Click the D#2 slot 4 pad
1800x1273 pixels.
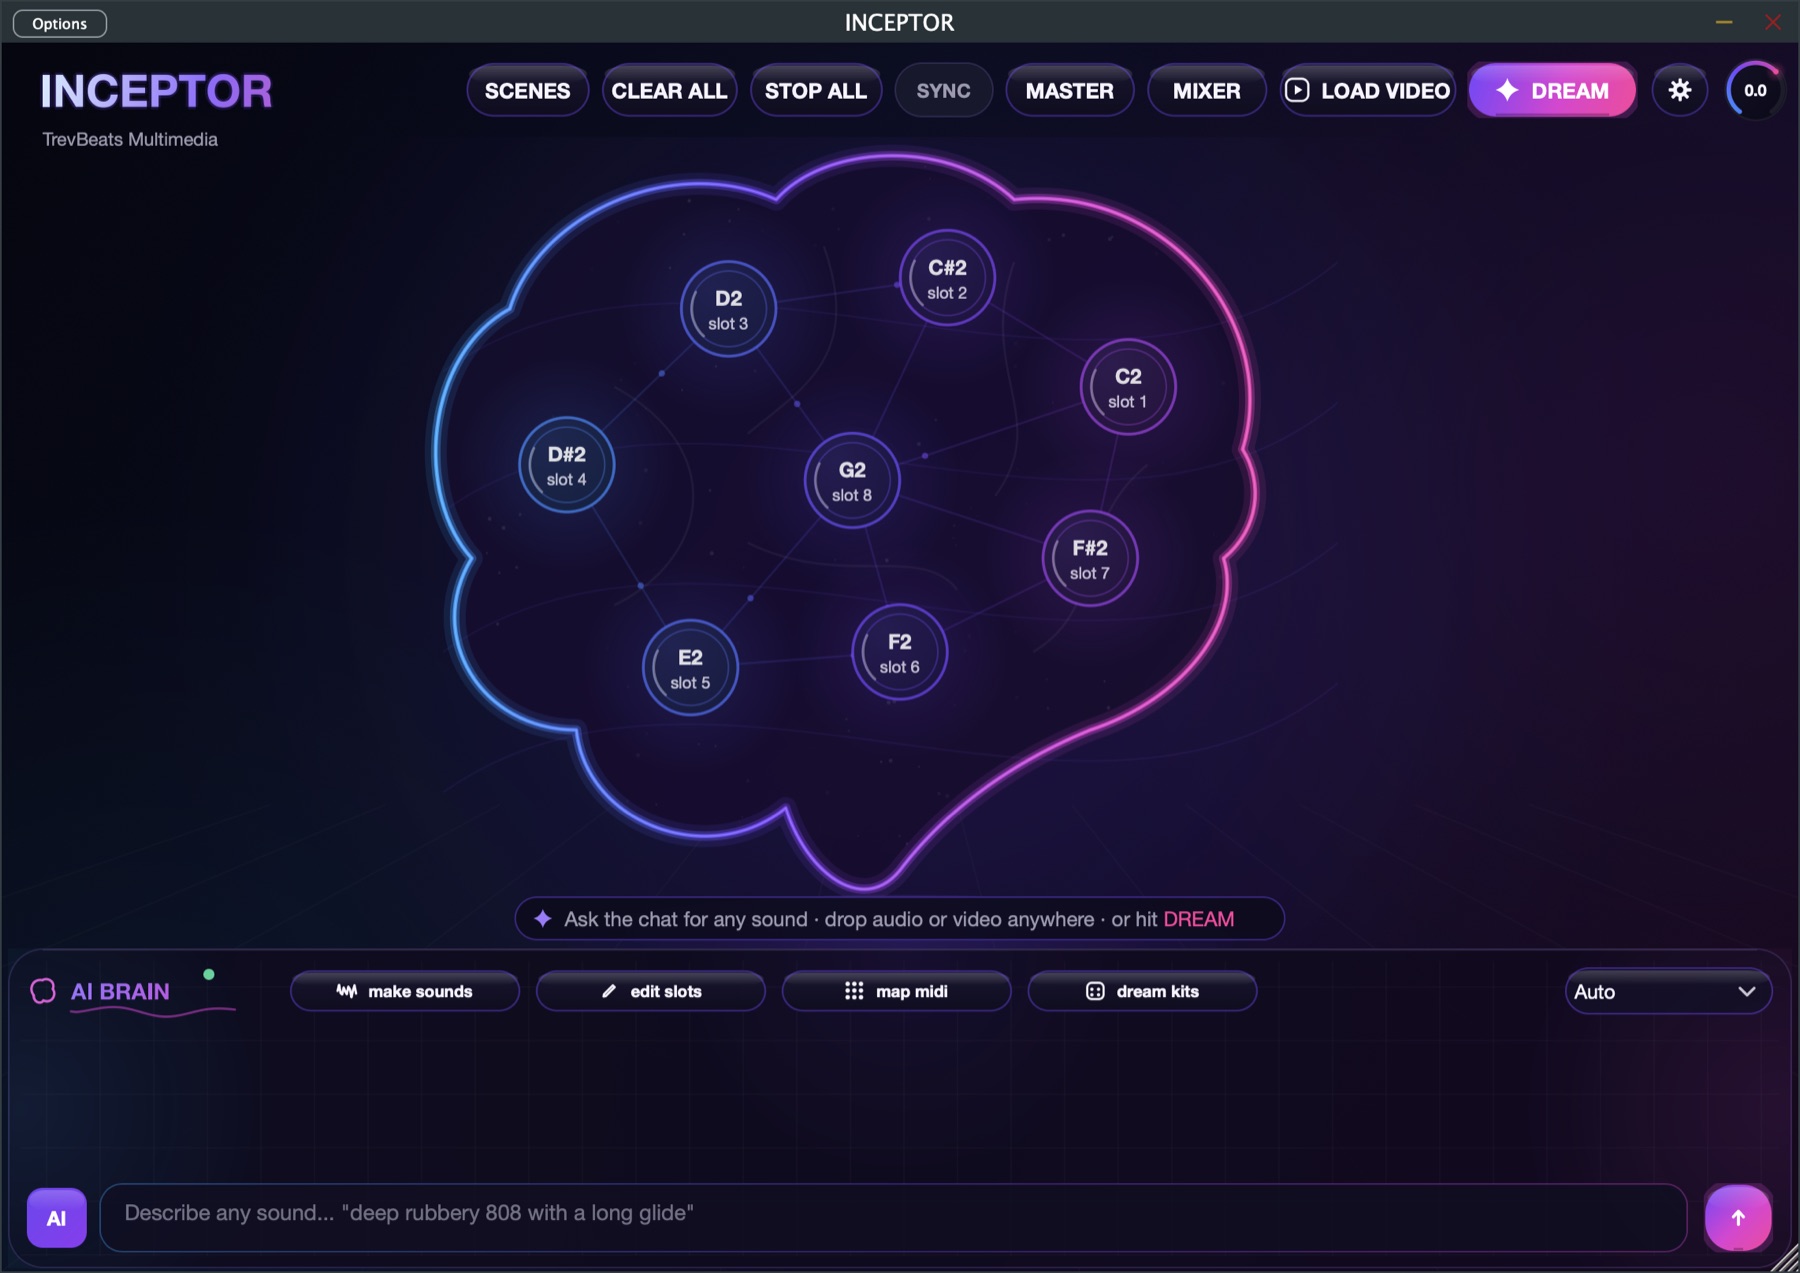tap(566, 465)
